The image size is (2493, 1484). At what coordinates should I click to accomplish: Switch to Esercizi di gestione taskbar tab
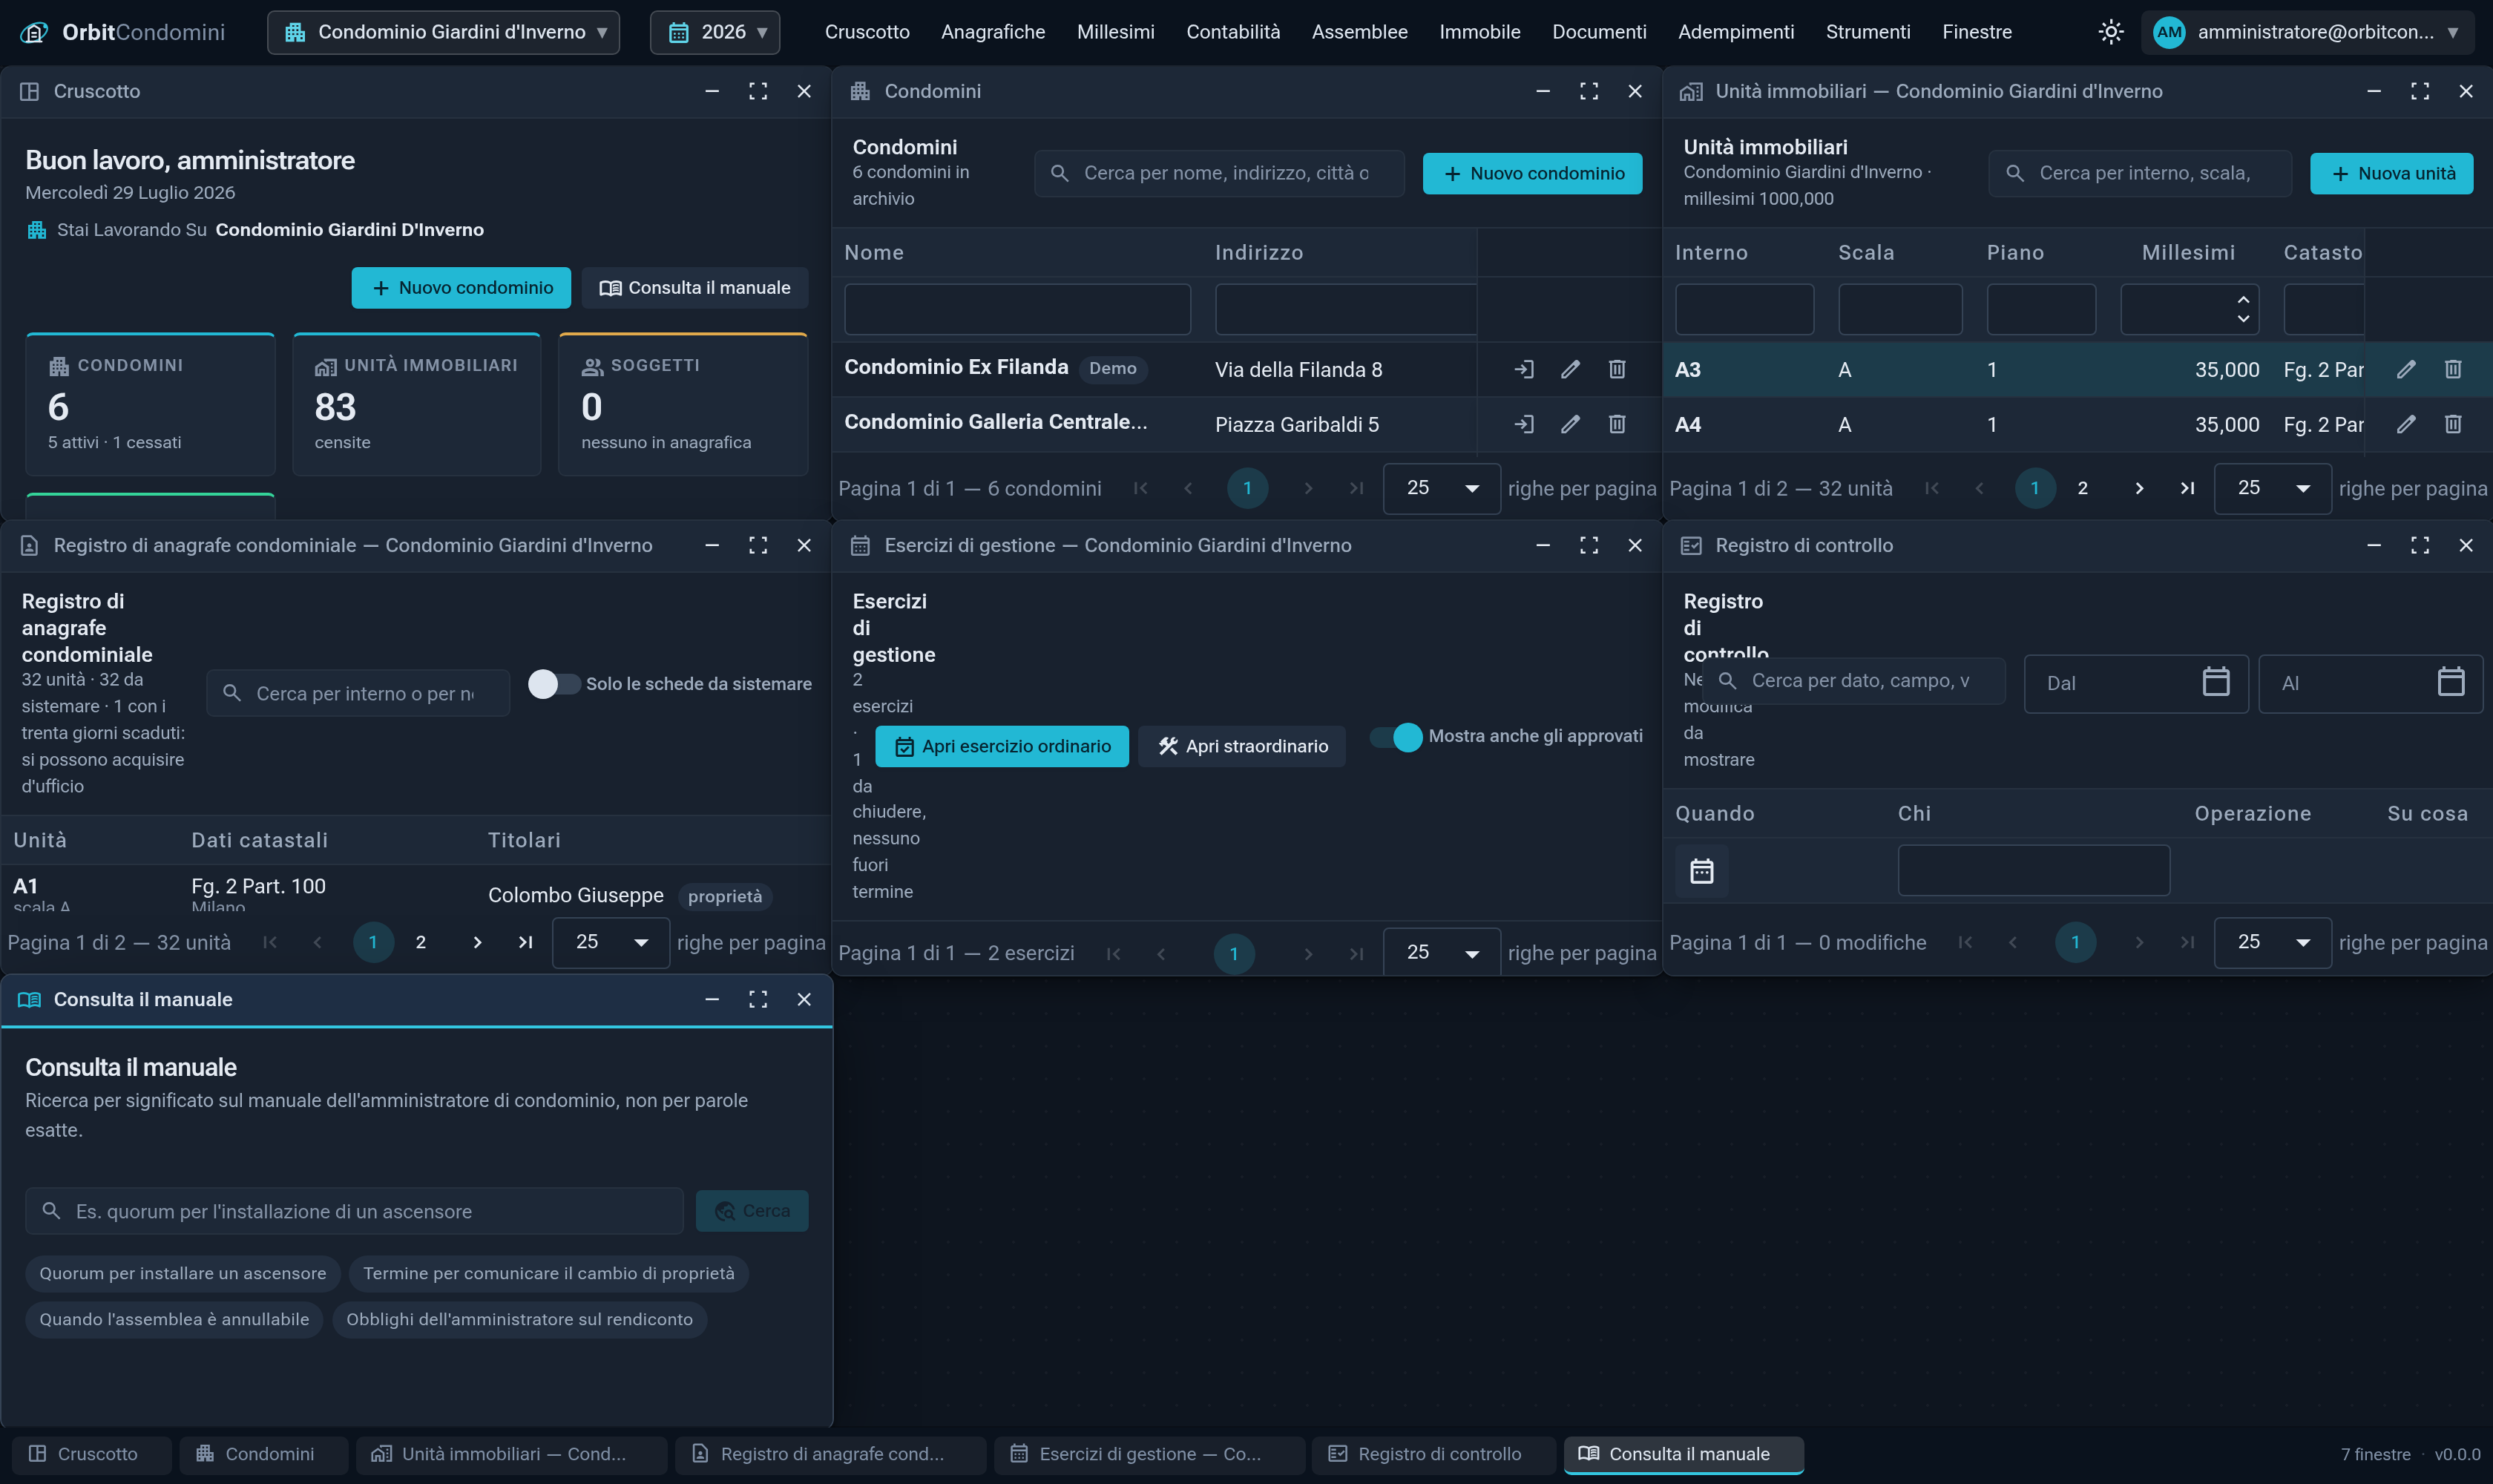click(1149, 1454)
